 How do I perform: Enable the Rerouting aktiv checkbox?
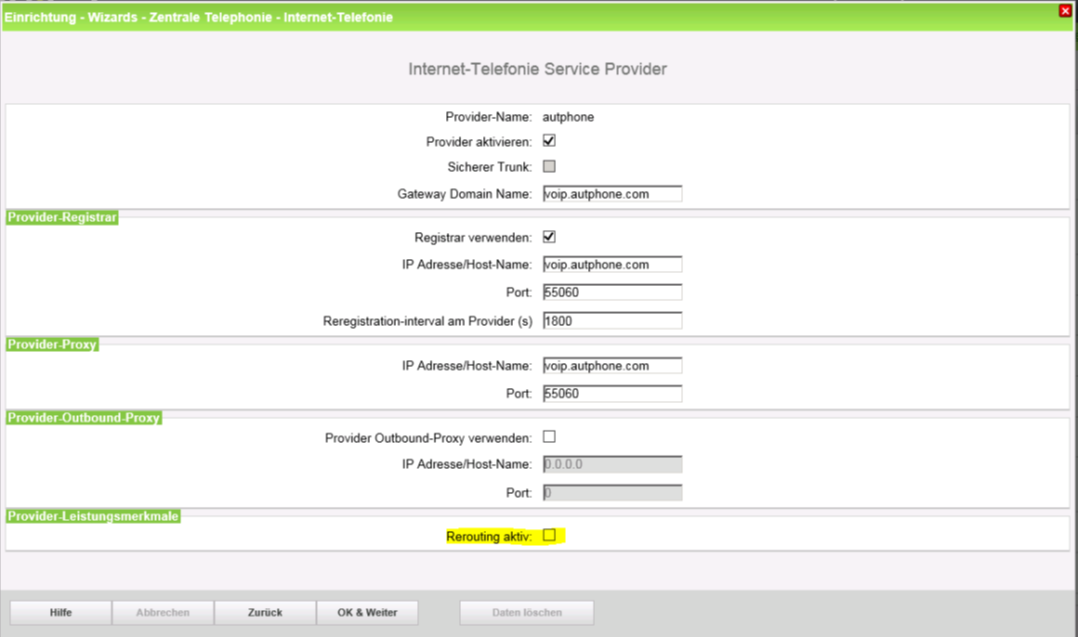[549, 536]
